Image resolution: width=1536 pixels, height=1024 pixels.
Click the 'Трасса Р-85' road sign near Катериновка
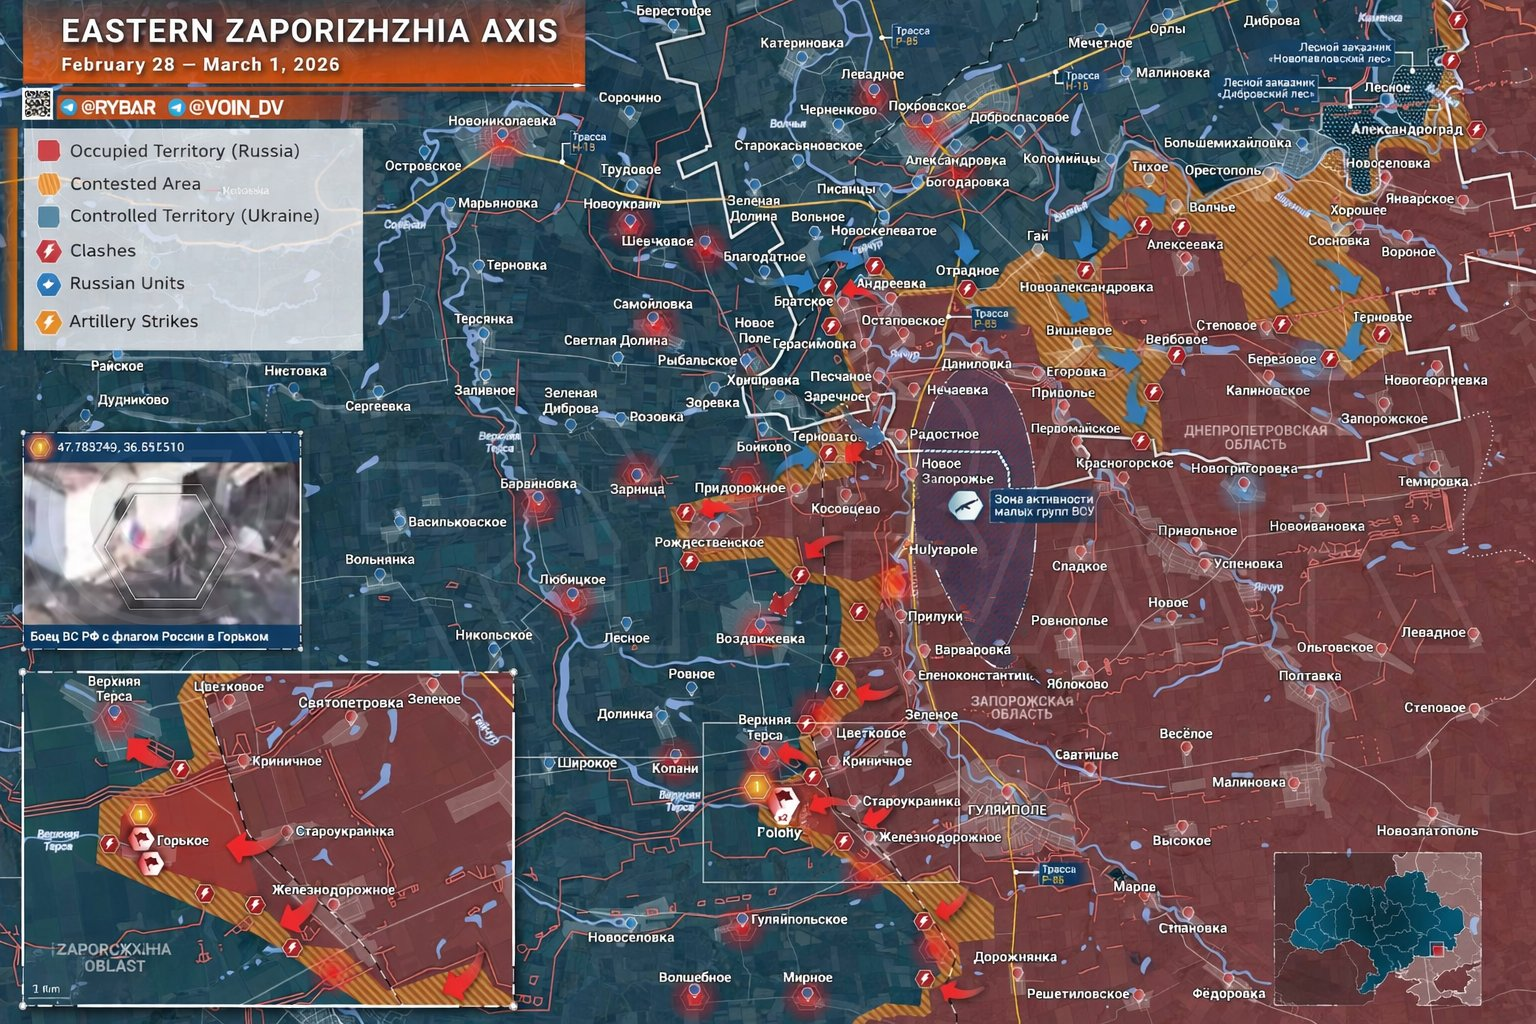coord(912,37)
